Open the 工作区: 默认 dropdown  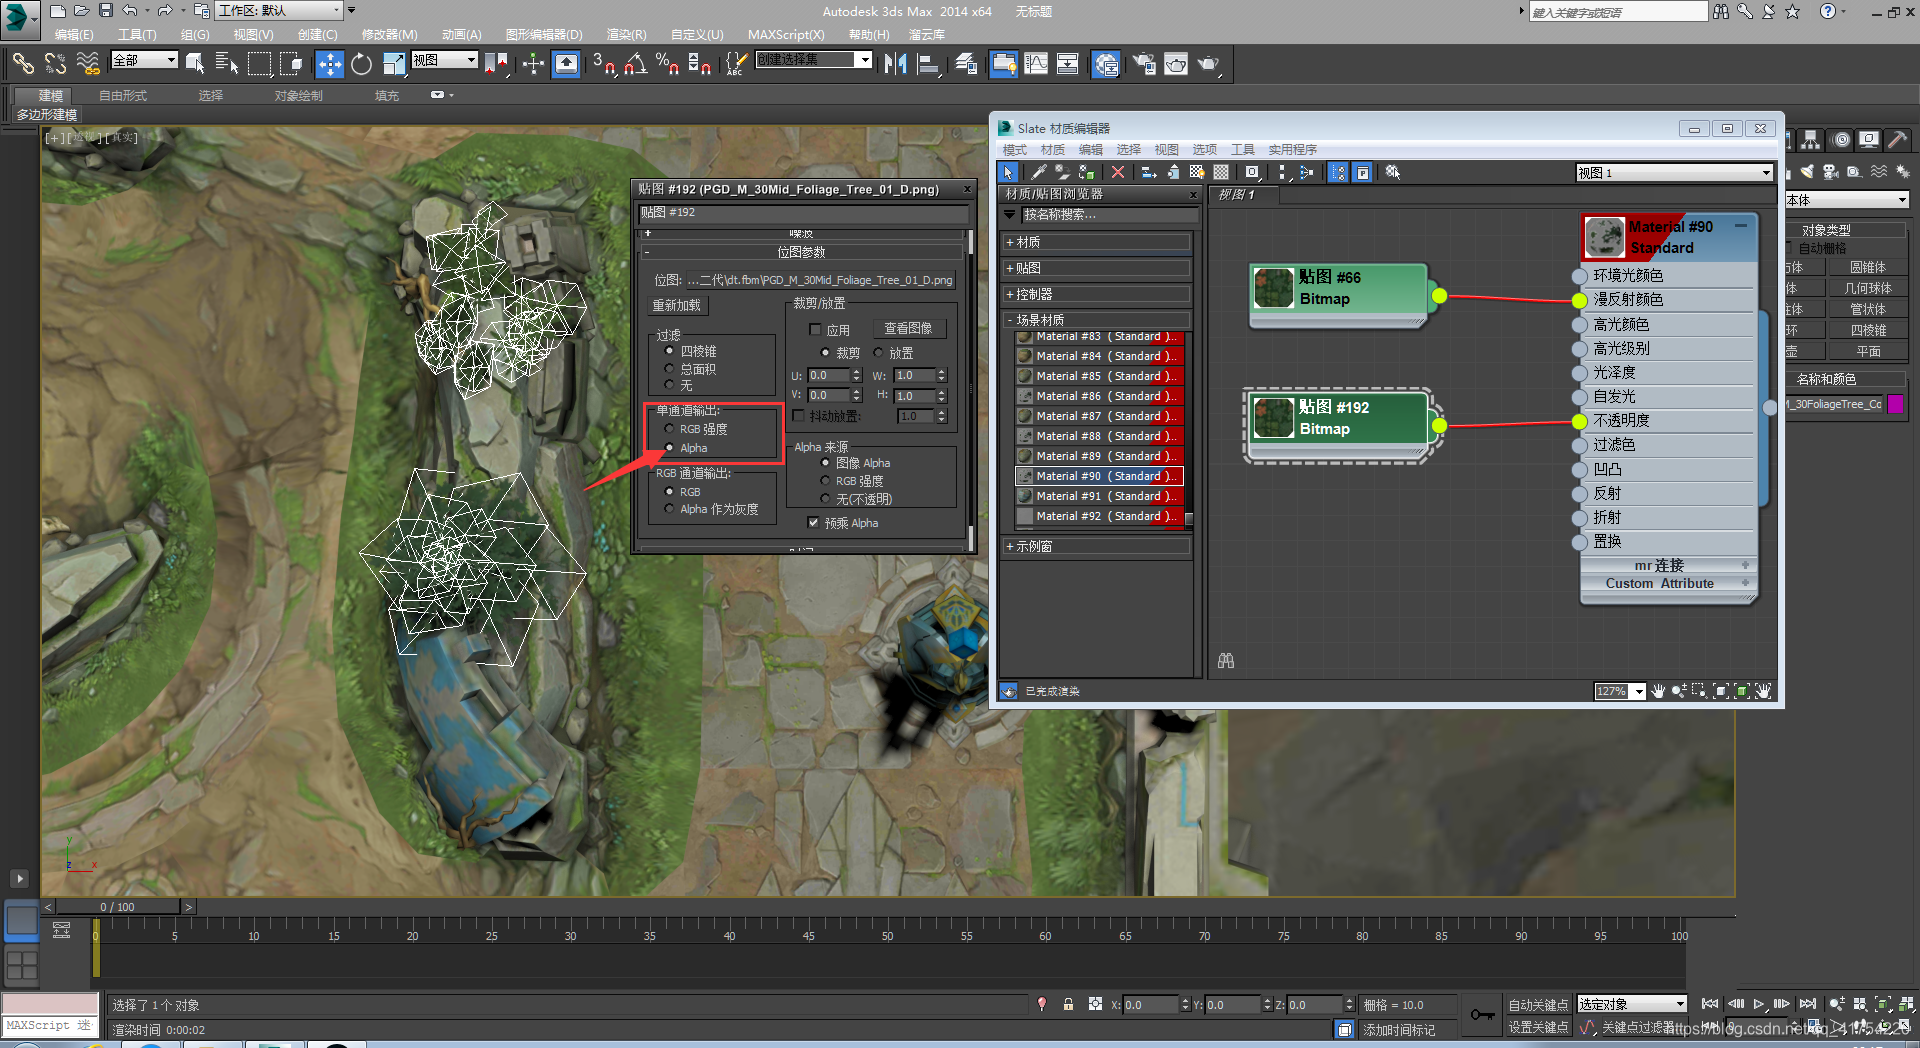pos(279,11)
